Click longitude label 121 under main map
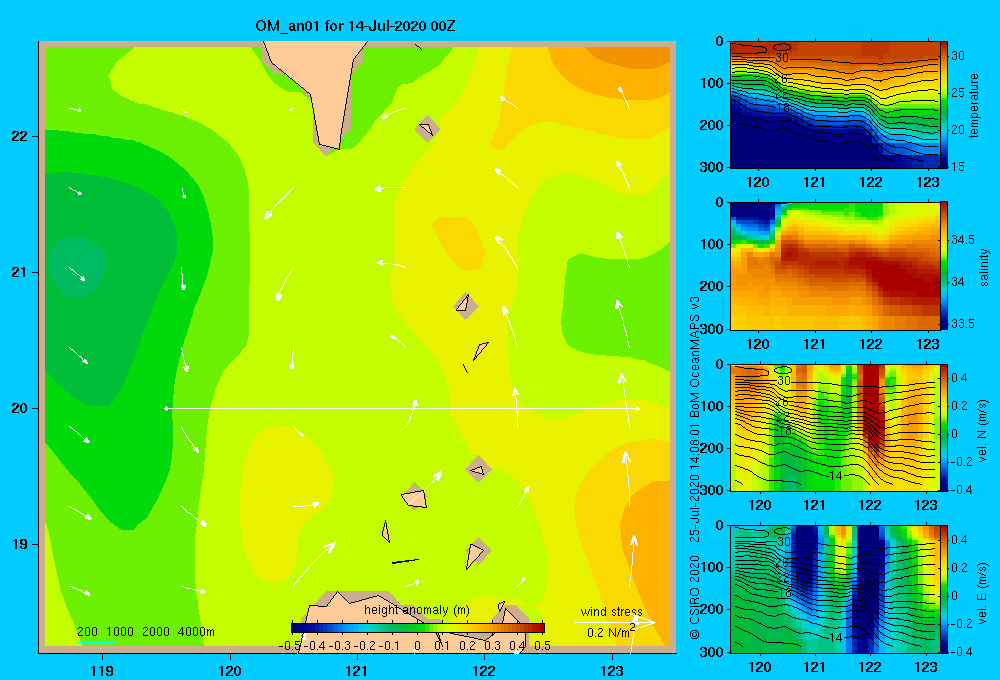1000x680 pixels. click(357, 670)
